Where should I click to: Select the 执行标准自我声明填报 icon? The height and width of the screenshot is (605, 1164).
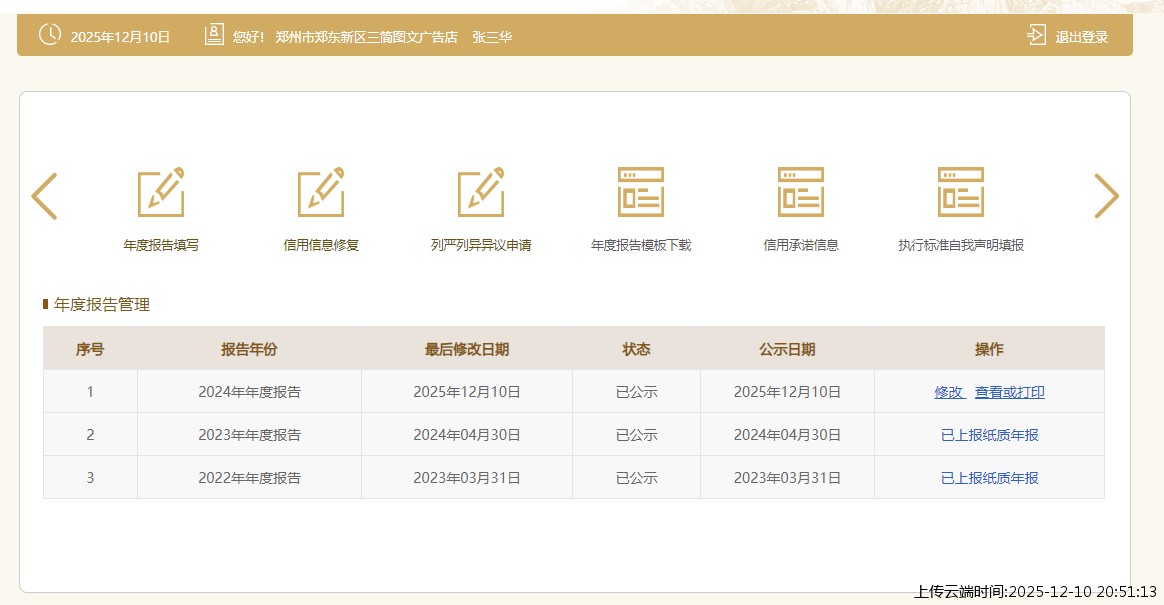coord(961,192)
